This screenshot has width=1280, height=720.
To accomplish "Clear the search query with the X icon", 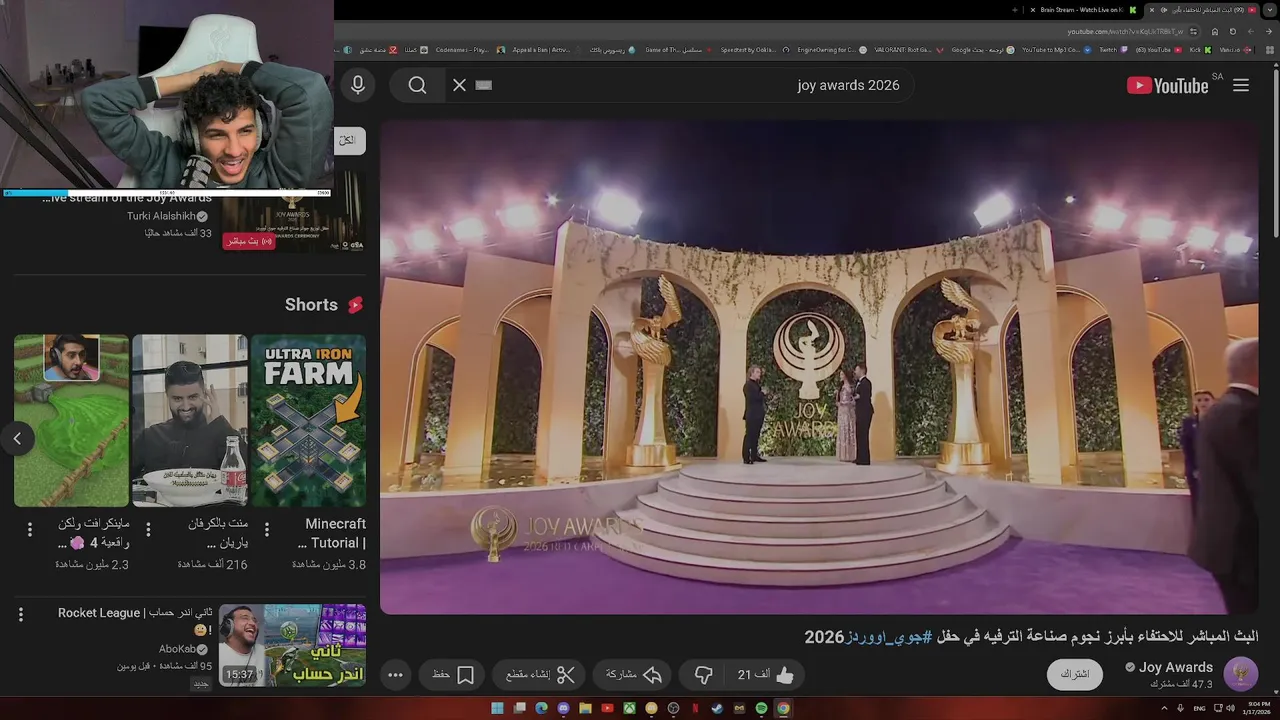I will (x=460, y=85).
